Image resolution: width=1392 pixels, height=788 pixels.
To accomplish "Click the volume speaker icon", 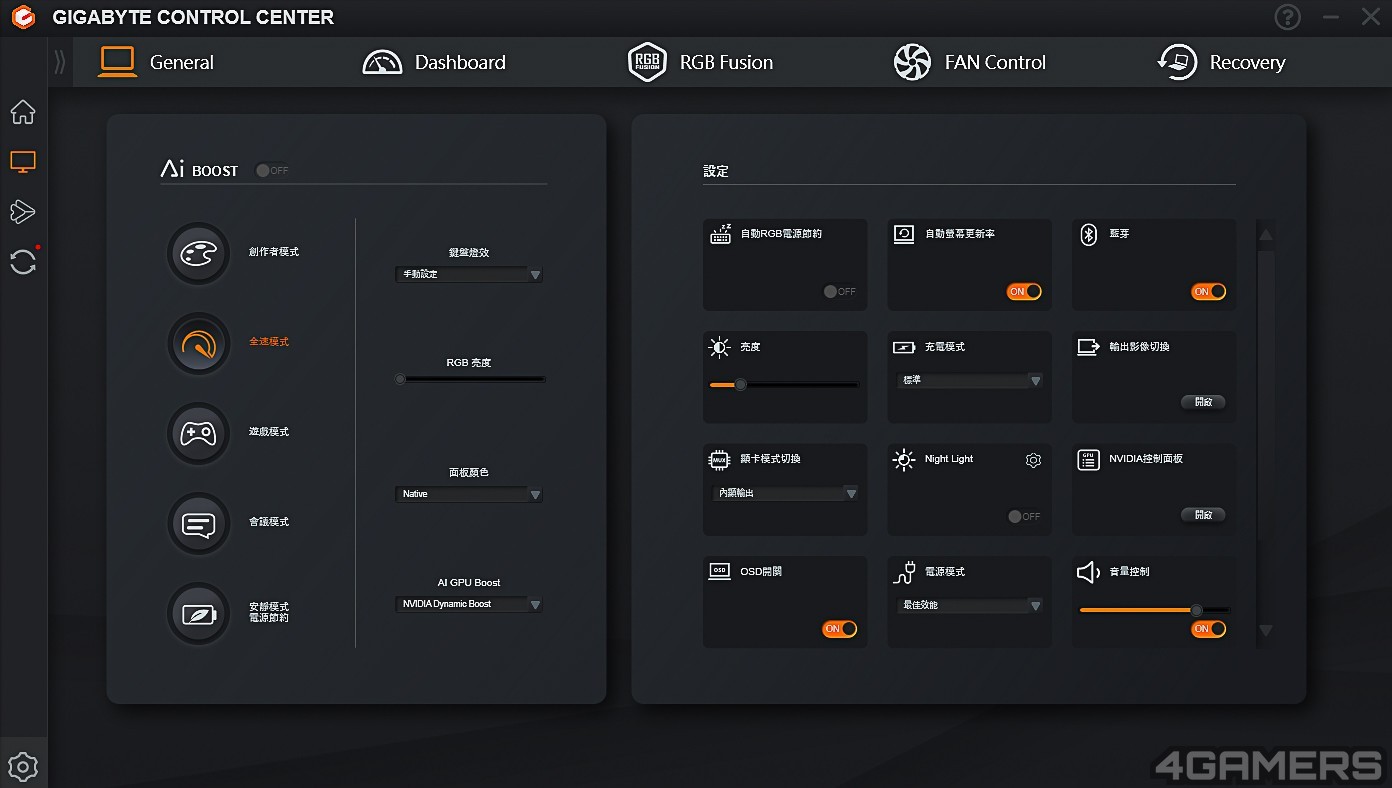I will point(1088,572).
